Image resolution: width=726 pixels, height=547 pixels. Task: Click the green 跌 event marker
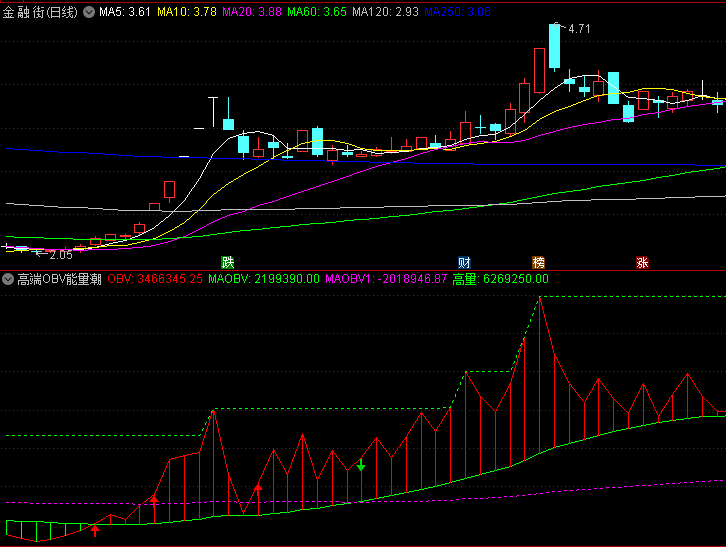228,262
